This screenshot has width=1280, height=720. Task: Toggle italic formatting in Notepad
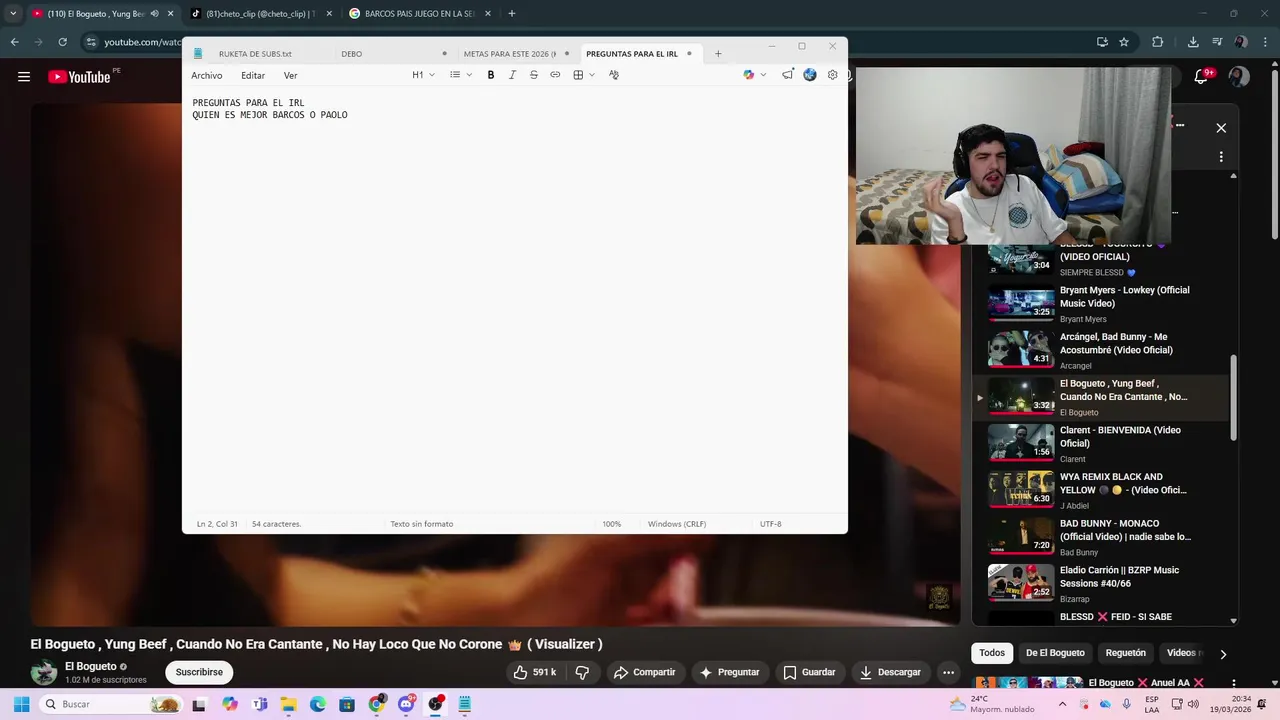click(x=512, y=75)
